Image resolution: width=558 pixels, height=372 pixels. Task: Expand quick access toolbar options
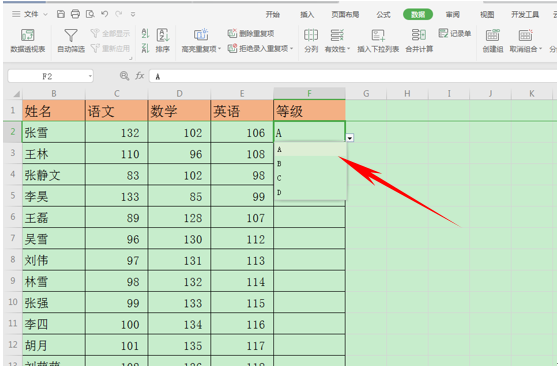point(133,15)
